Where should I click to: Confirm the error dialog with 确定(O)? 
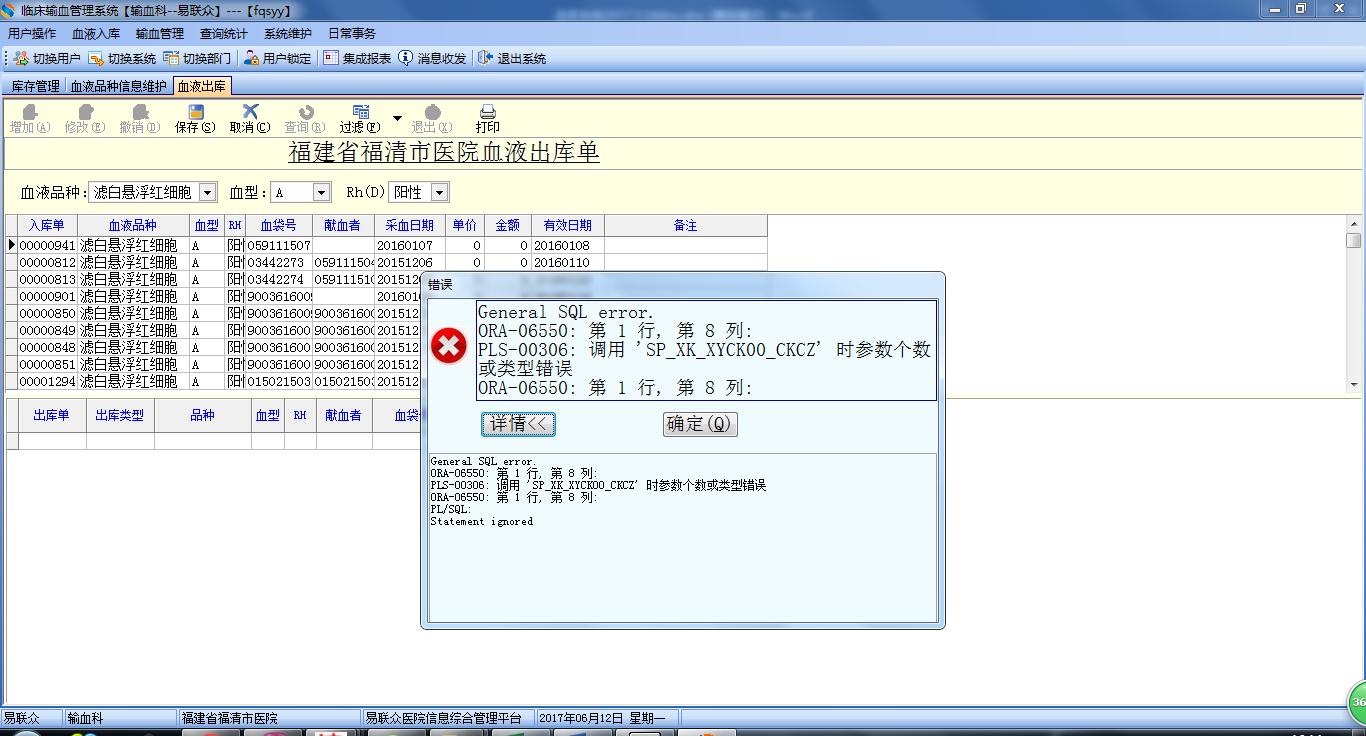point(699,424)
